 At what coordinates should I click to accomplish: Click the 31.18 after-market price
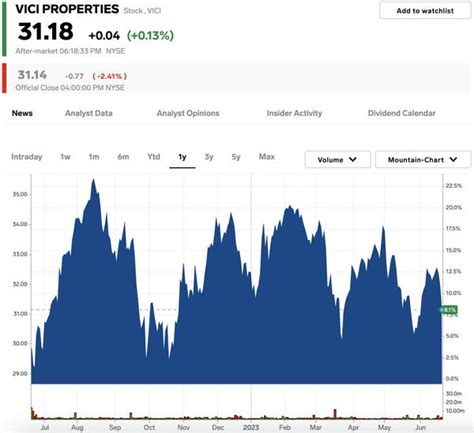click(46, 32)
